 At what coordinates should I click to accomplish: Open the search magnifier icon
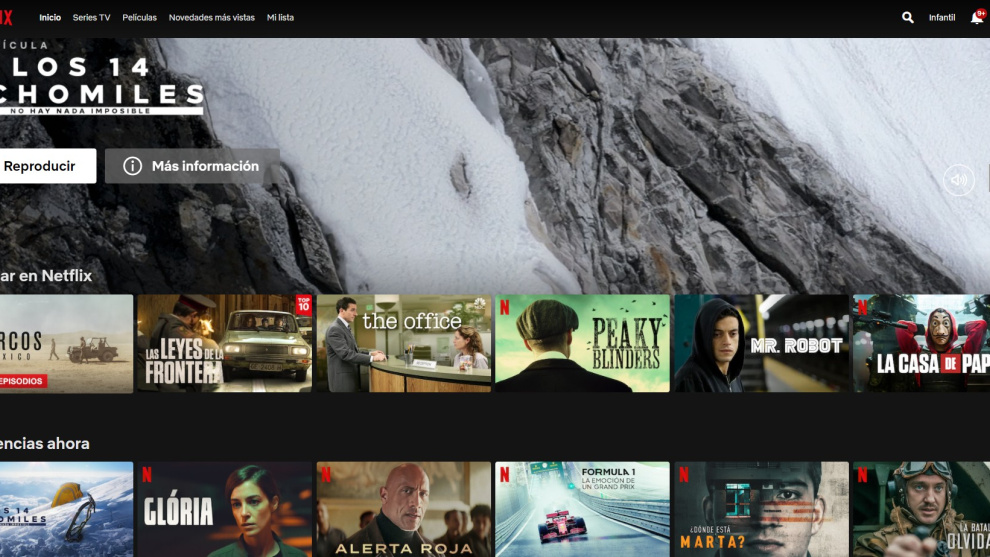coord(908,18)
